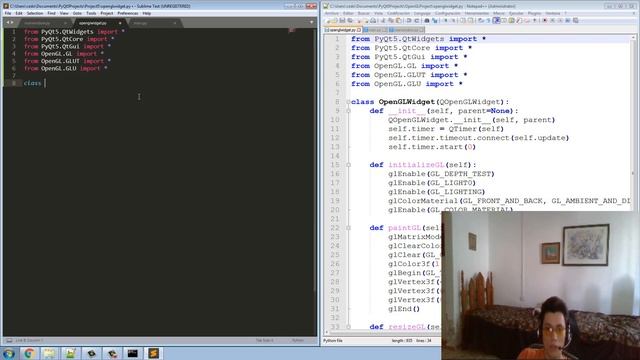Image resolution: width=640 pixels, height=360 pixels.
Task: Collapse class OpenGLWidget fold marker on line 8
Action: 348,102
